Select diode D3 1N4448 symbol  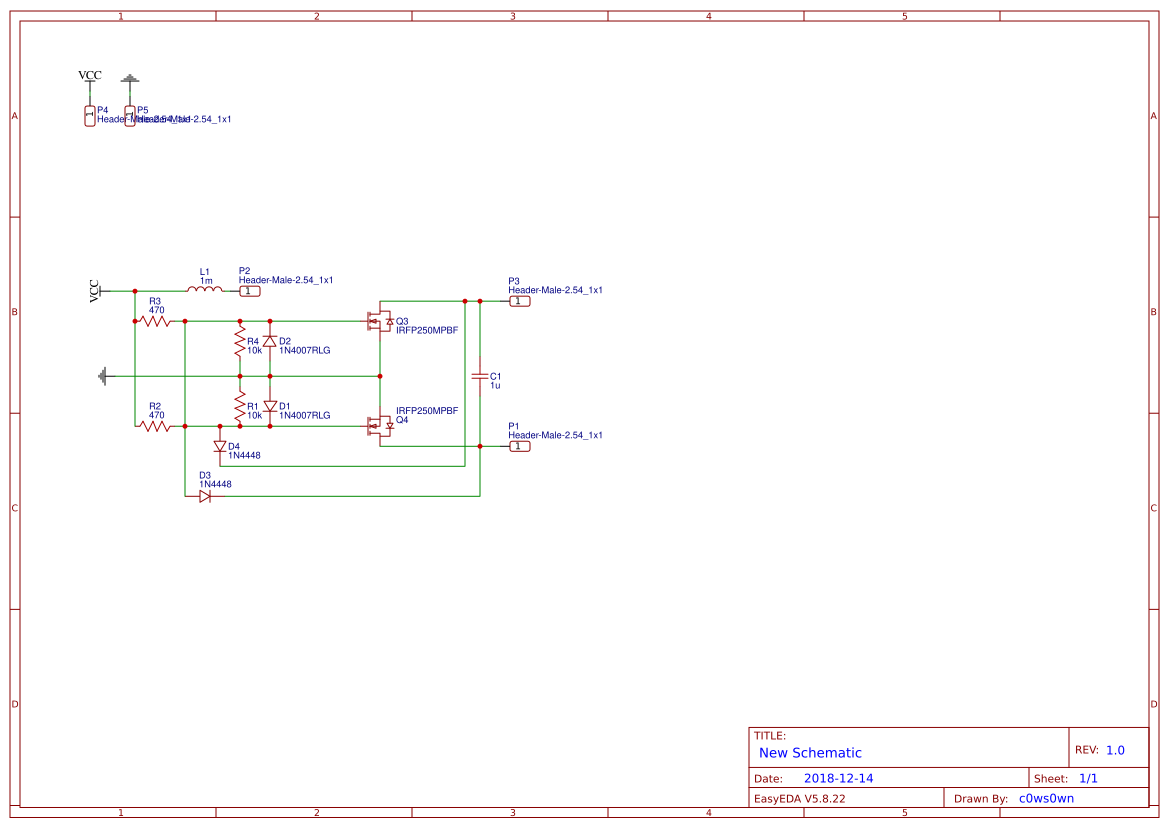[x=207, y=494]
